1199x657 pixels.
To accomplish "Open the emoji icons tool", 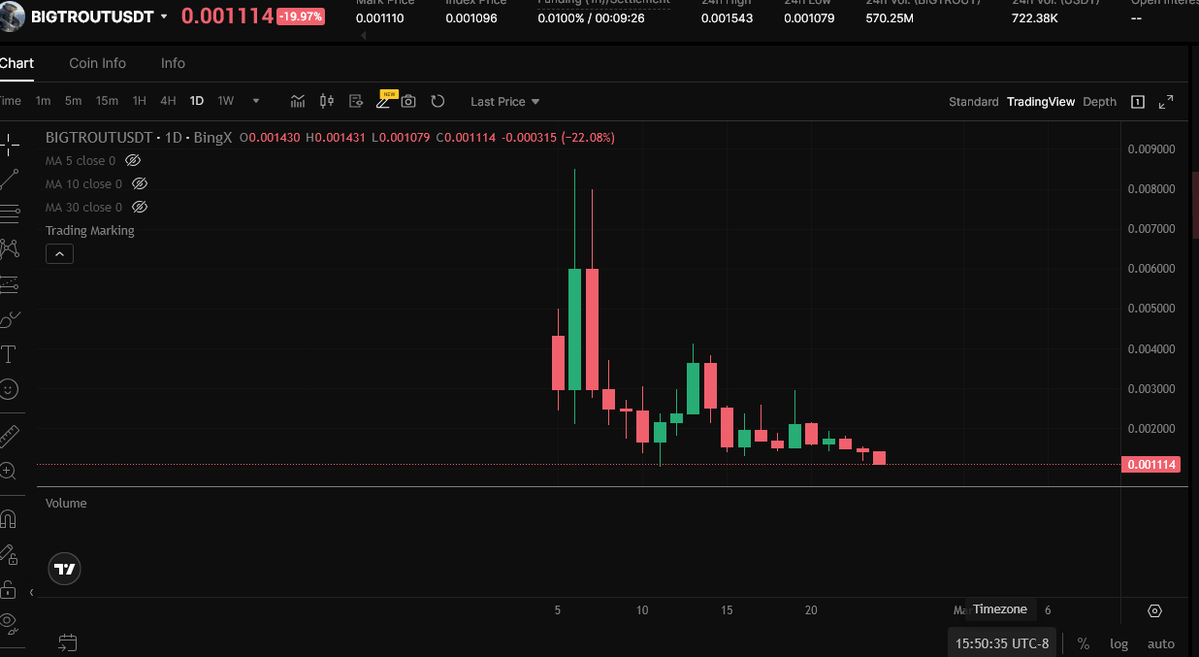I will tap(8, 389).
